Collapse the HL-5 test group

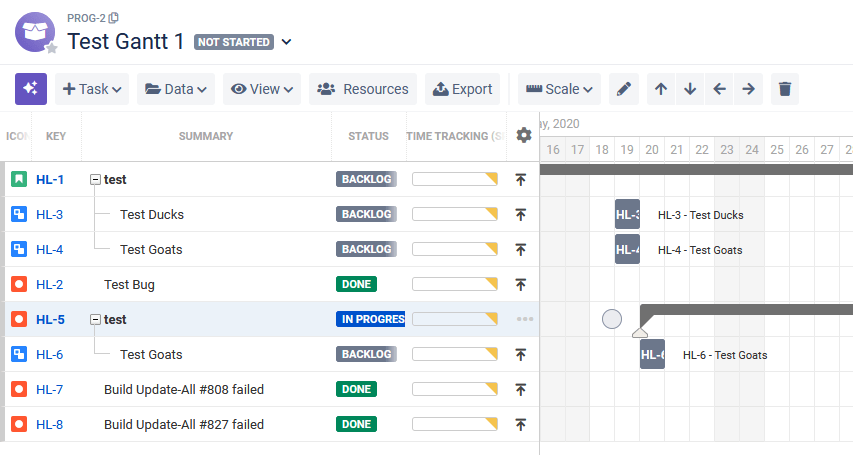pos(96,320)
